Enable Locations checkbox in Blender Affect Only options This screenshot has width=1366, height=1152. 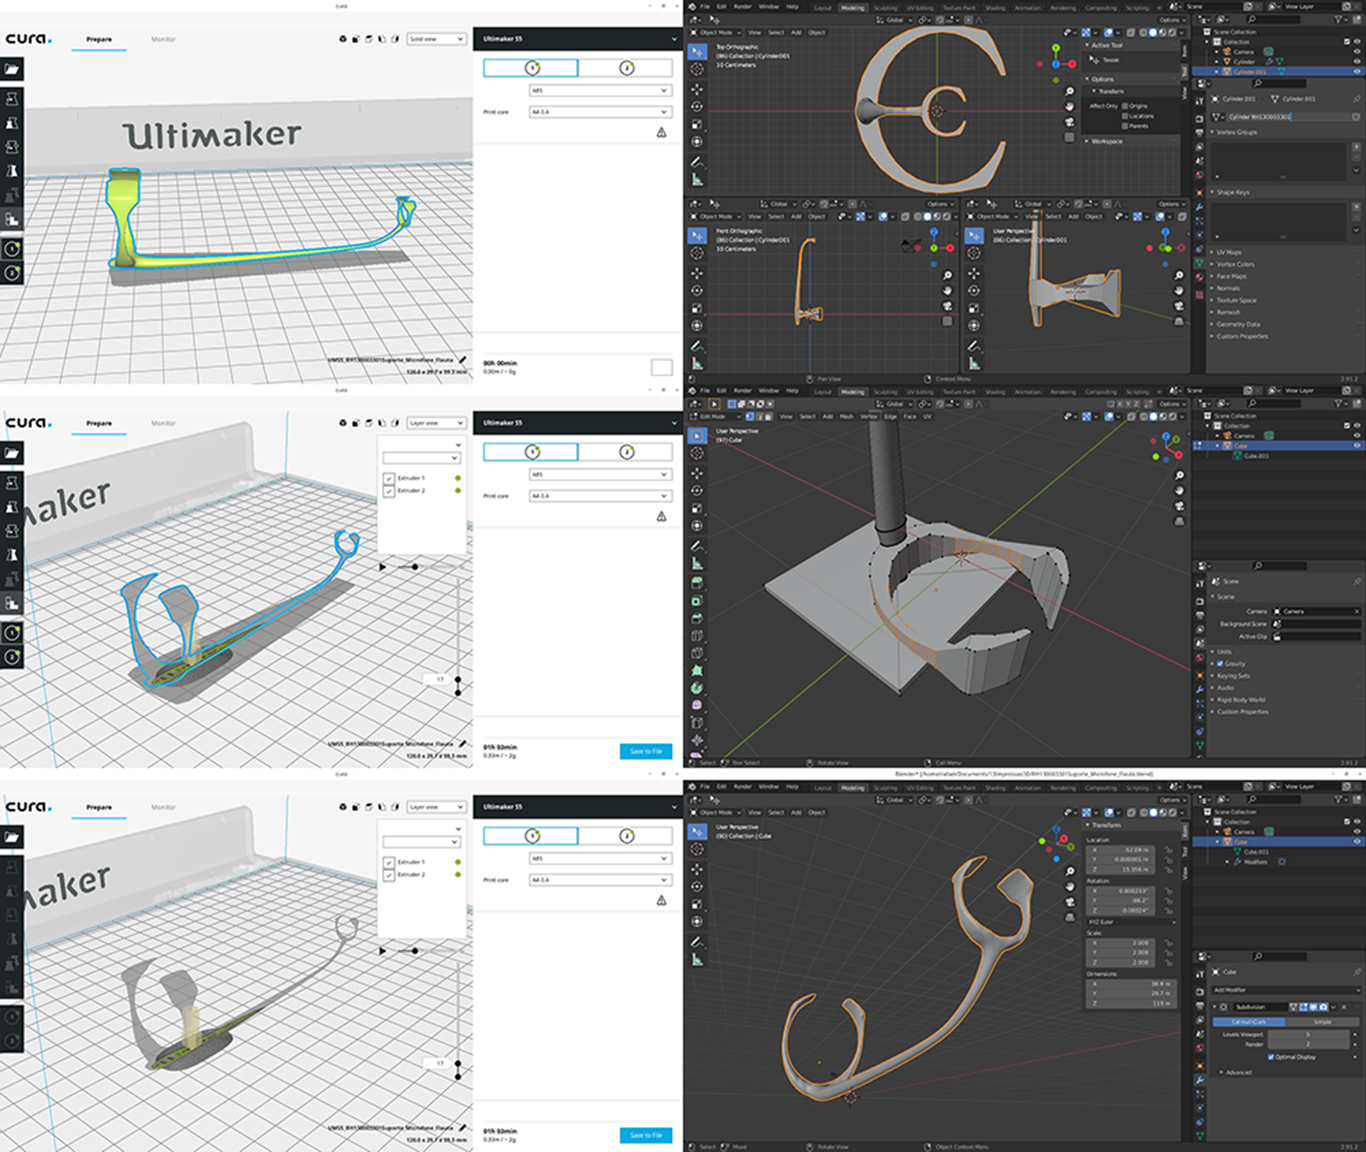coord(1125,116)
